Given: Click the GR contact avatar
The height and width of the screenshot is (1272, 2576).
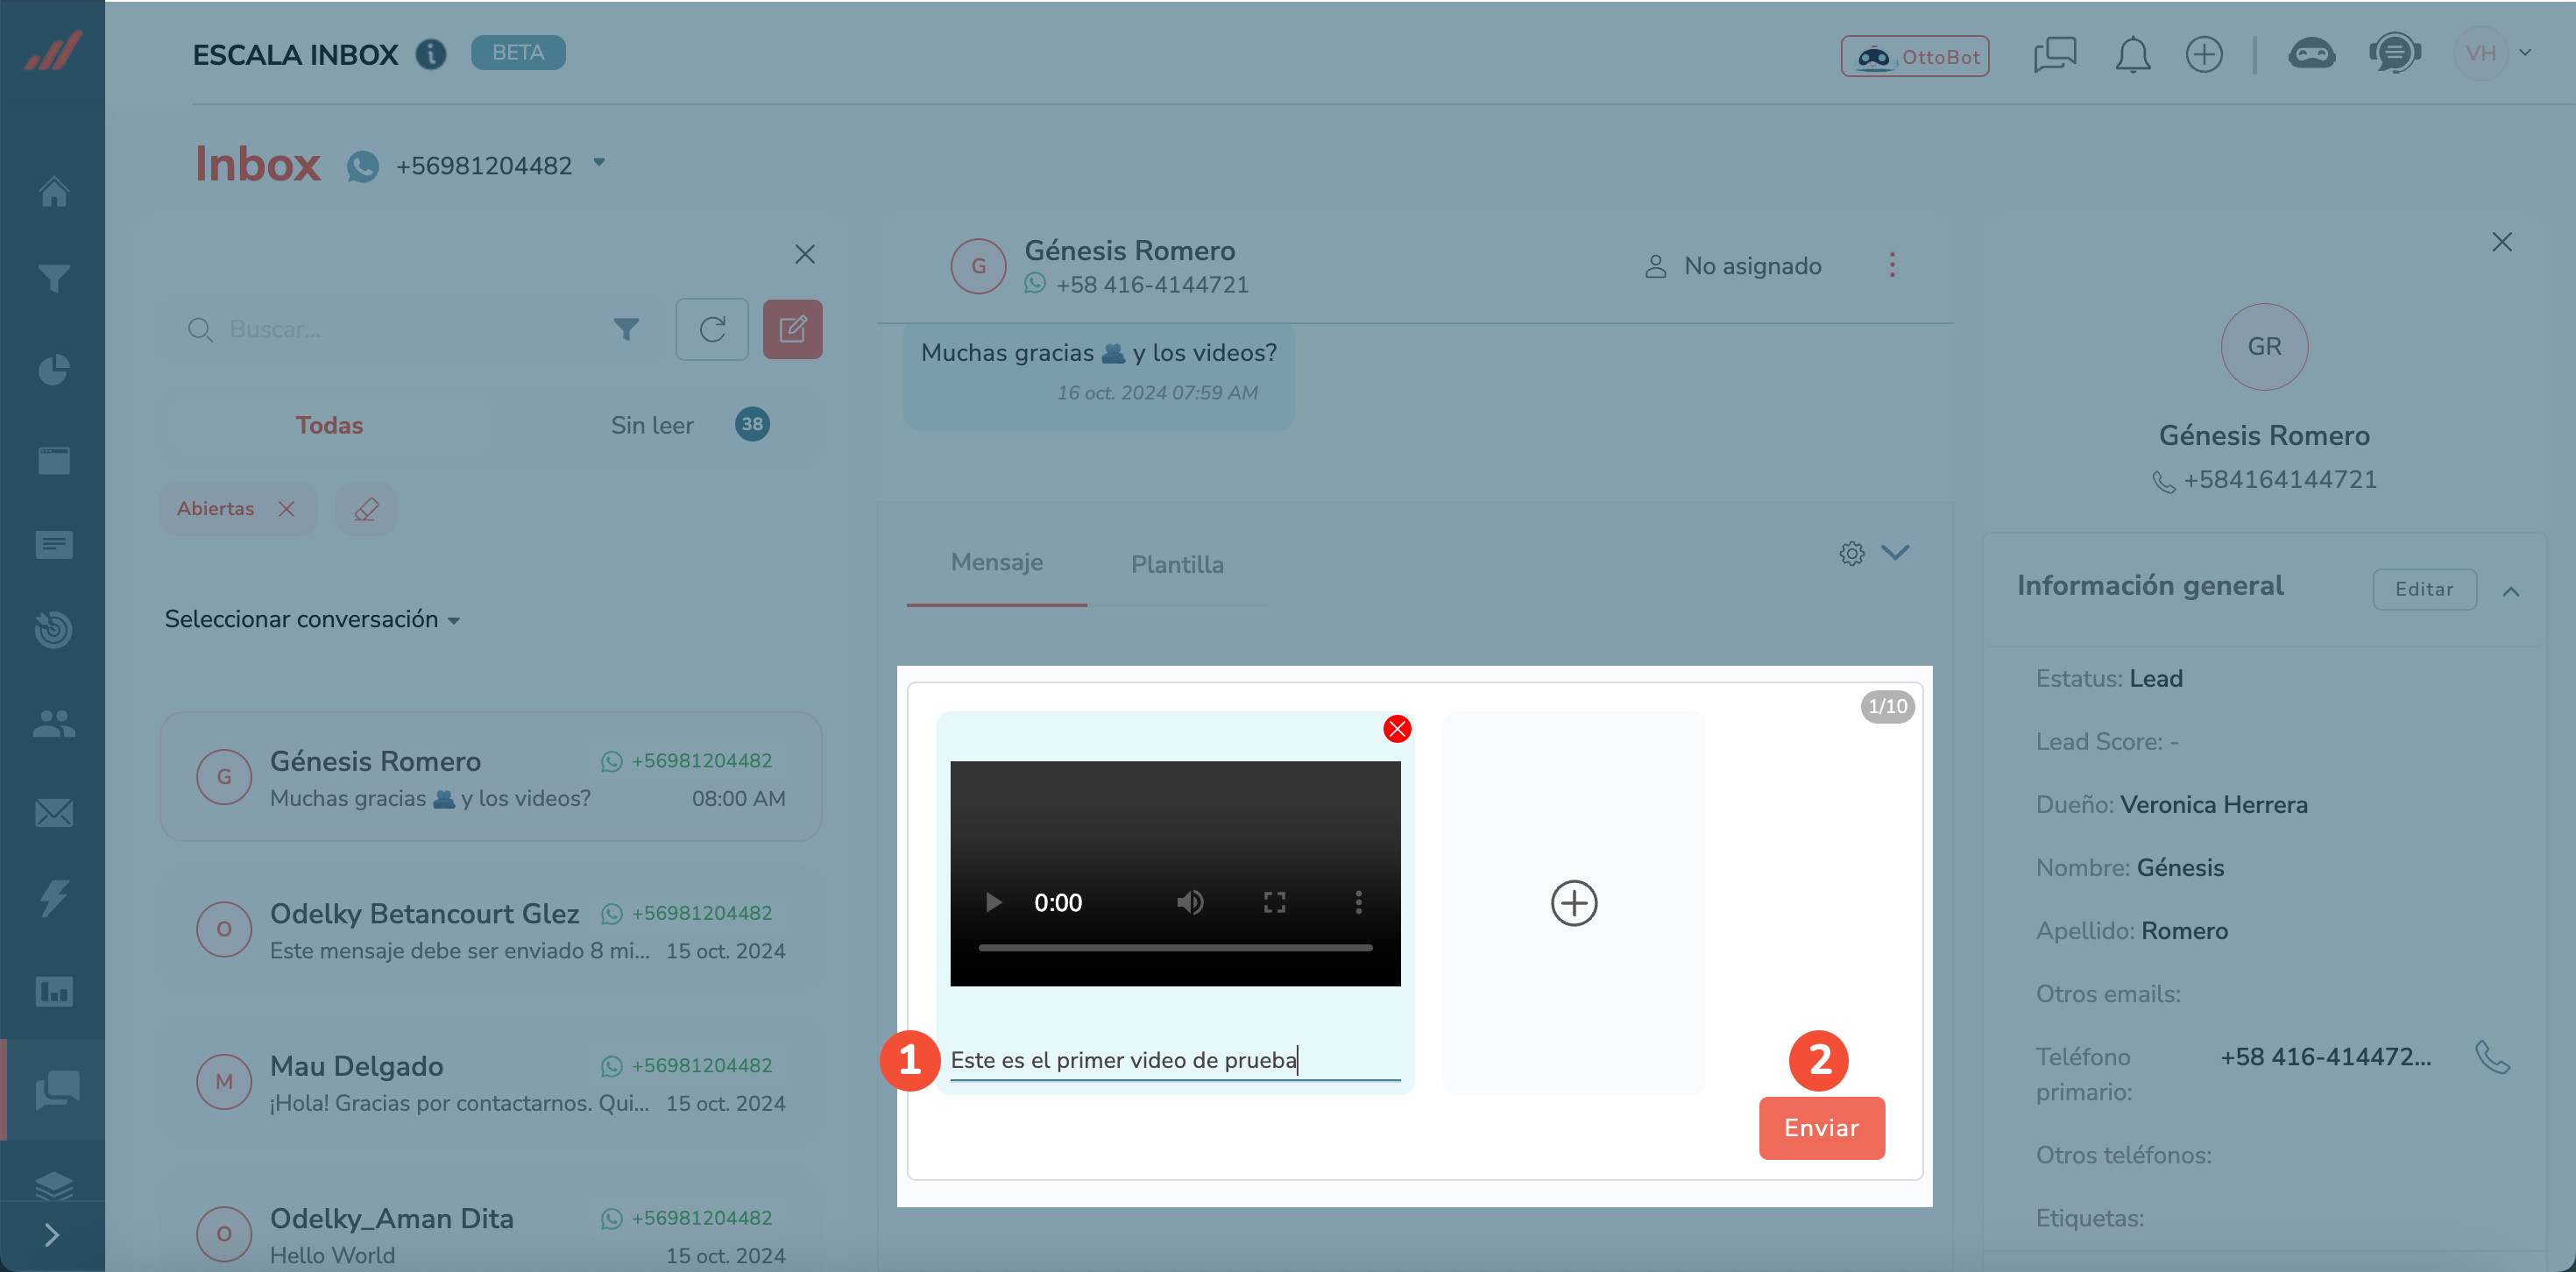Looking at the screenshot, I should (2264, 347).
